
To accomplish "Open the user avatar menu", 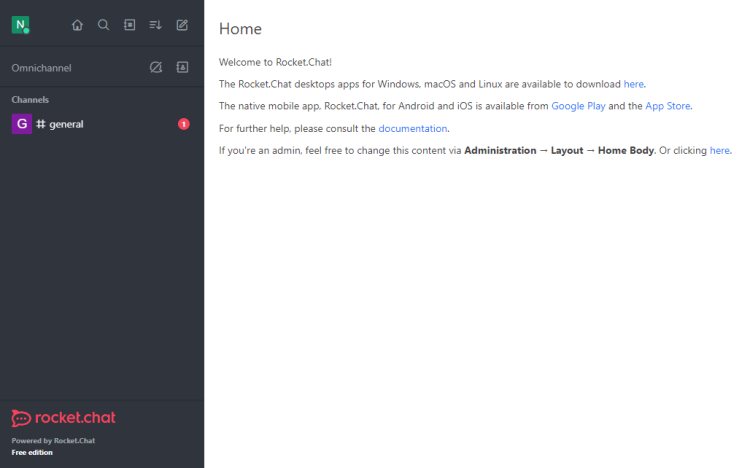I will point(20,25).
